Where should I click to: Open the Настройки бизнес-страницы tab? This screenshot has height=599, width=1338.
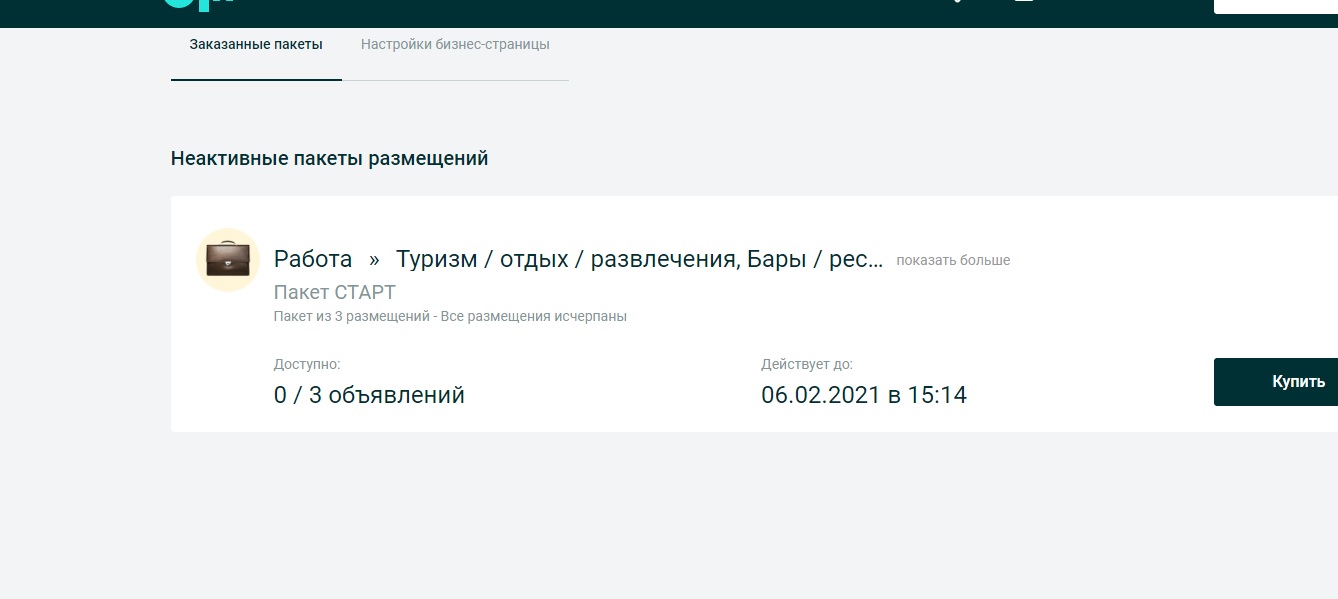455,45
